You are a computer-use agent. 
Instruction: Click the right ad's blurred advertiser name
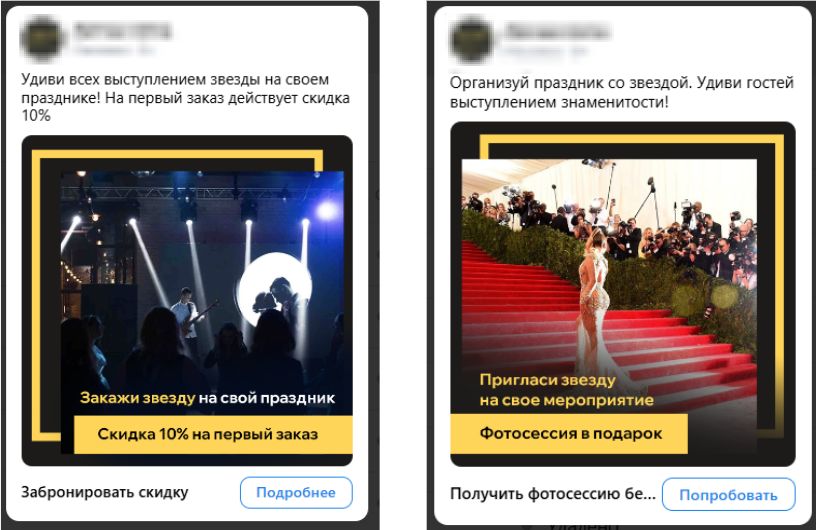tap(557, 31)
